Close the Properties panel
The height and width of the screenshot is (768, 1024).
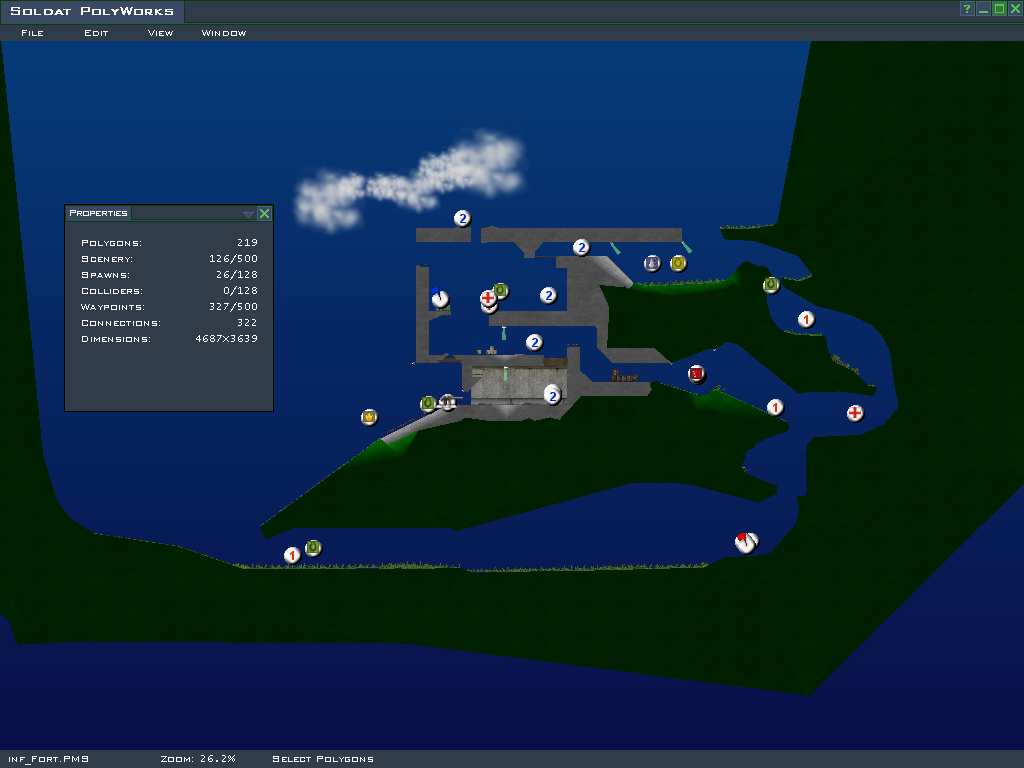[x=264, y=213]
